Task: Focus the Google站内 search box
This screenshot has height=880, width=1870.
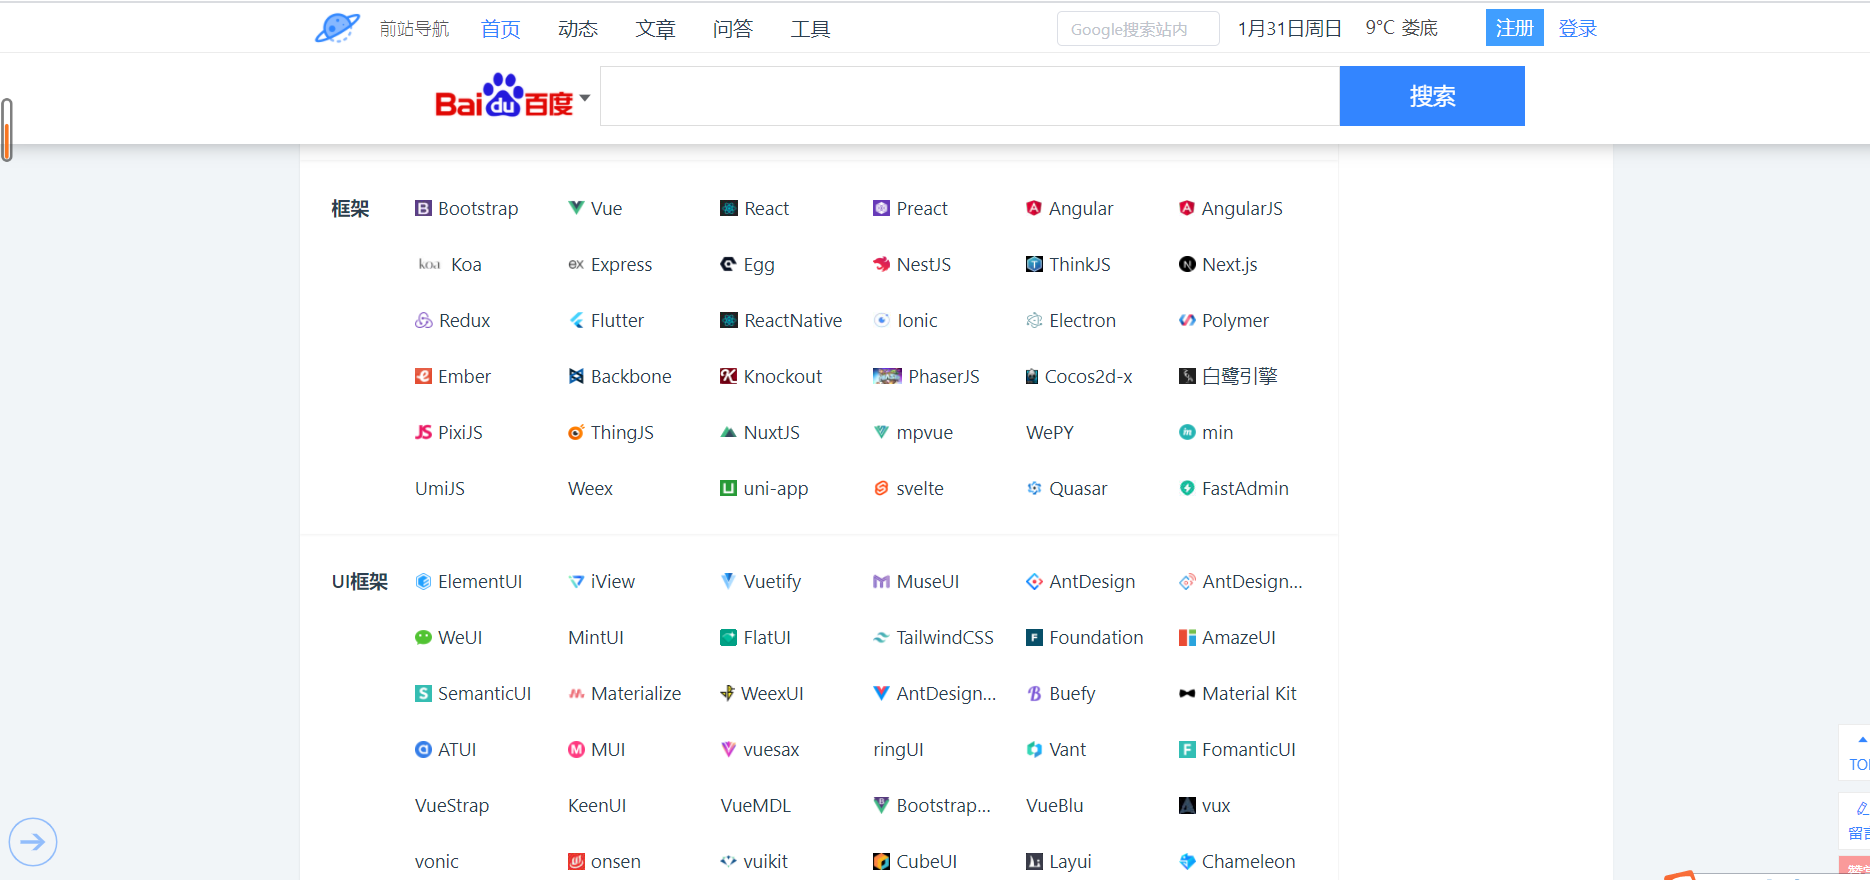Action: (x=1138, y=29)
